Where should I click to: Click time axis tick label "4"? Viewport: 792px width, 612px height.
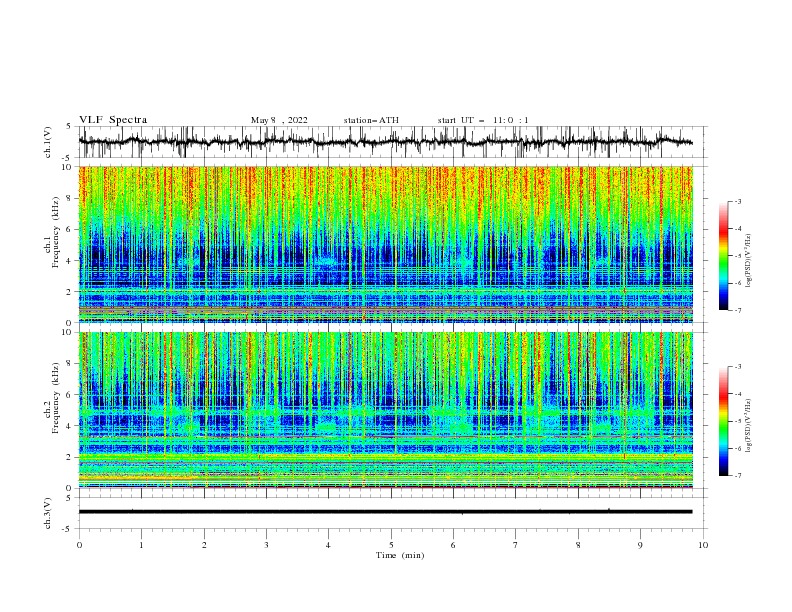point(328,545)
